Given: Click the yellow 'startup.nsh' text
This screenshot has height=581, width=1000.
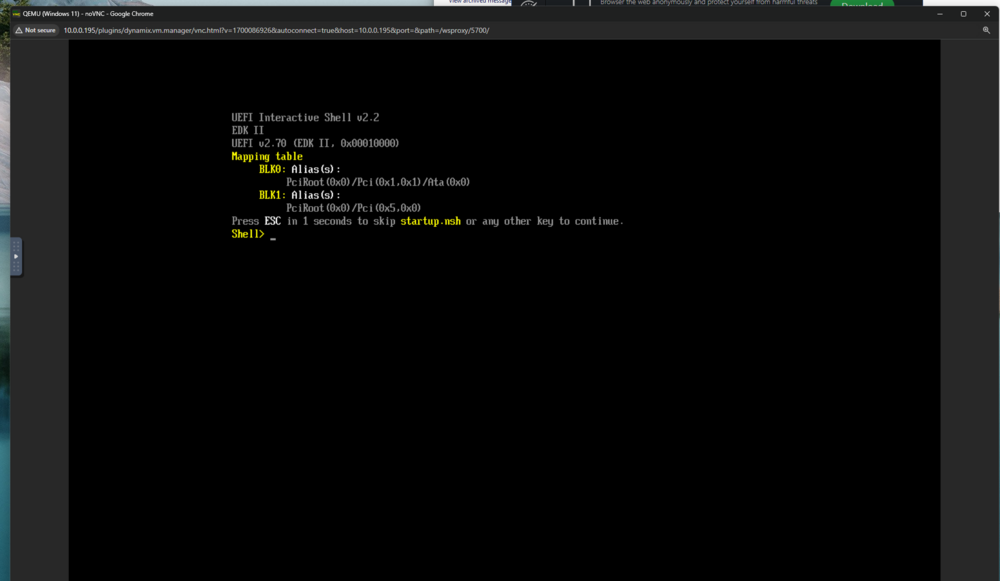Looking at the screenshot, I should [x=430, y=221].
